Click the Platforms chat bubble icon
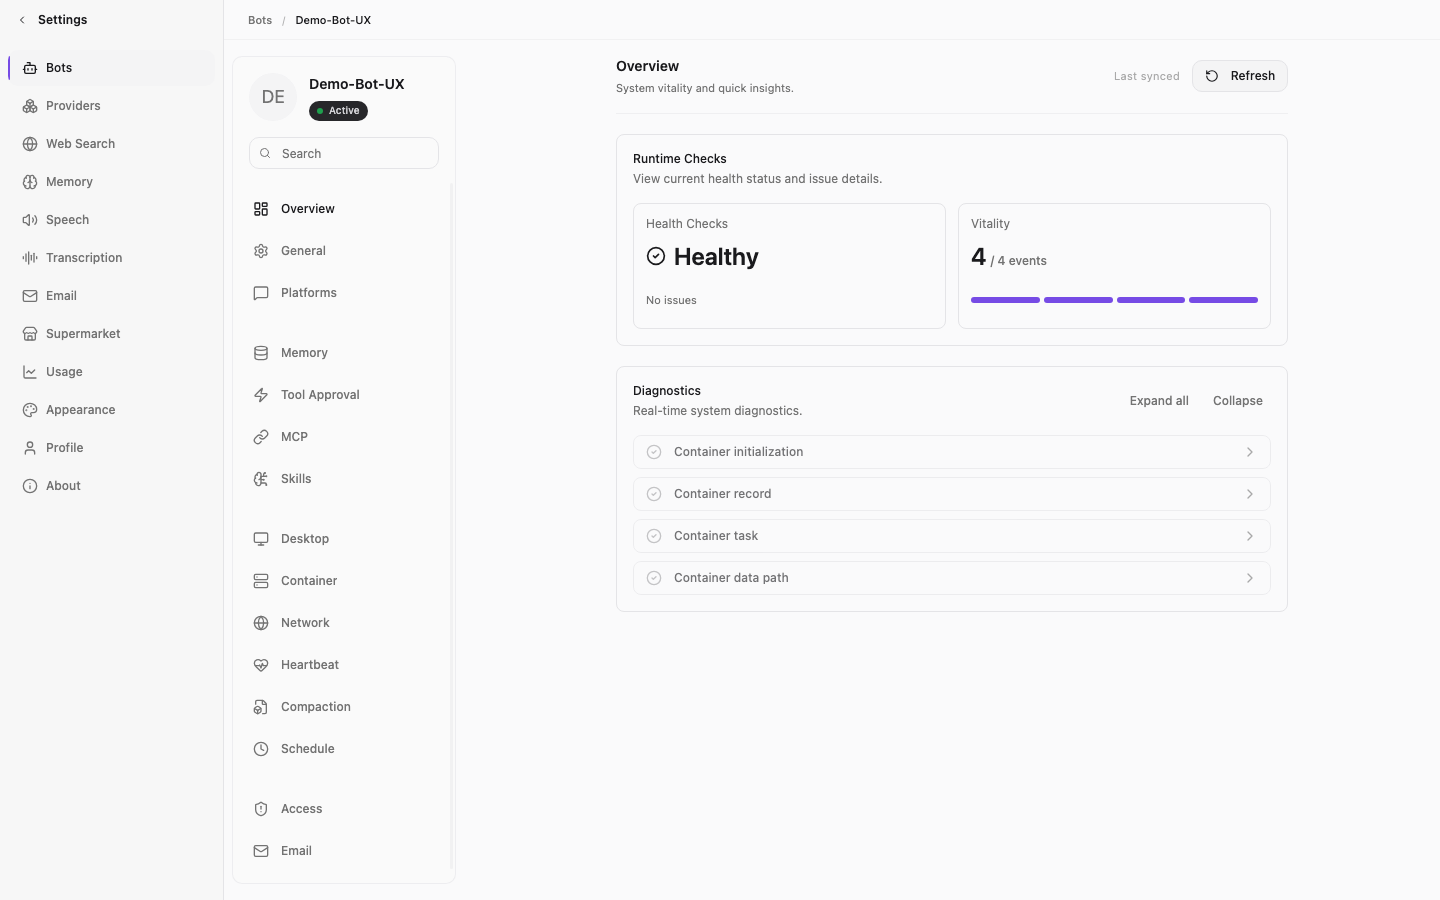The height and width of the screenshot is (900, 1440). pyautogui.click(x=261, y=293)
